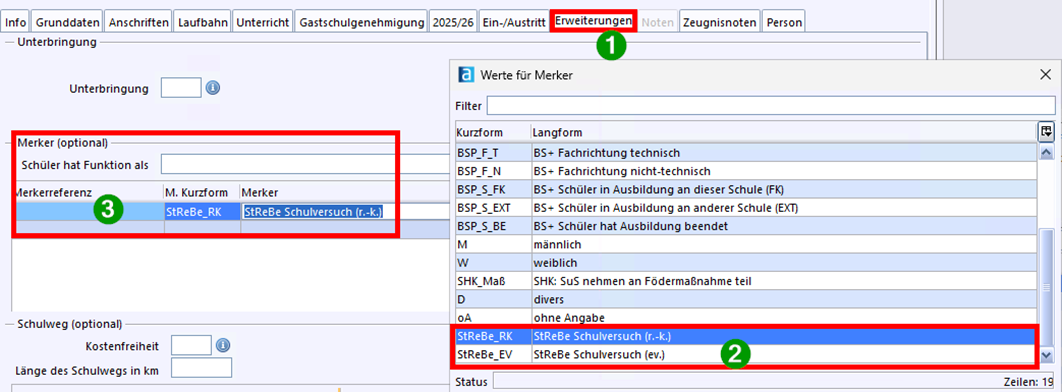Click the scroll down arrow in the Merker list
The width and height of the screenshot is (1062, 392).
click(x=1046, y=355)
